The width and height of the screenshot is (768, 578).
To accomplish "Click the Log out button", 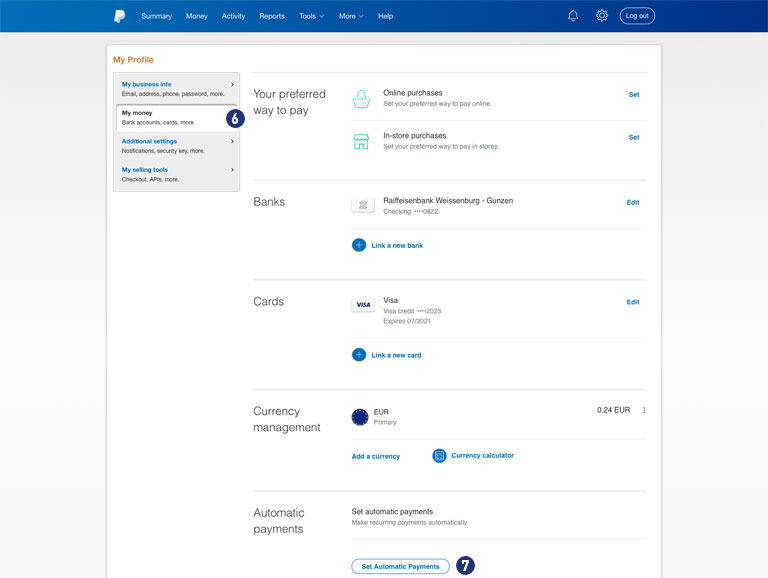I will point(637,16).
